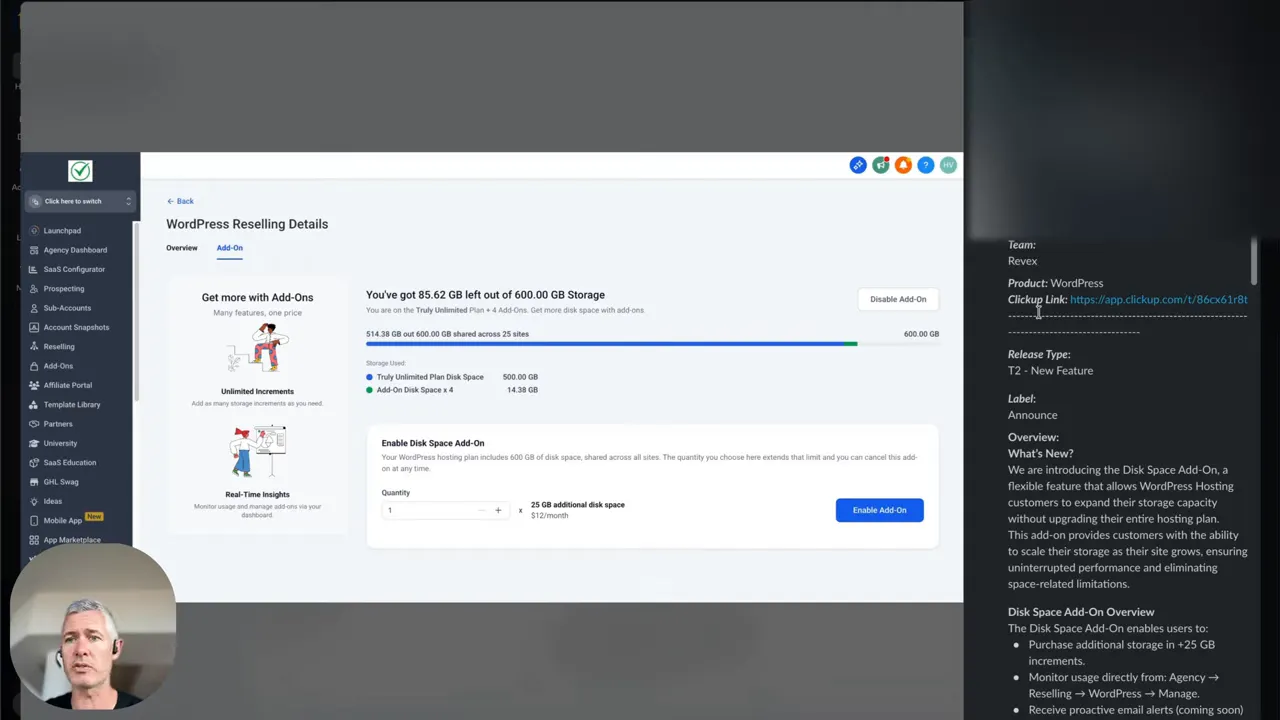Click the Sub-Accounts sidebar icon
1280x720 pixels.
(34, 308)
